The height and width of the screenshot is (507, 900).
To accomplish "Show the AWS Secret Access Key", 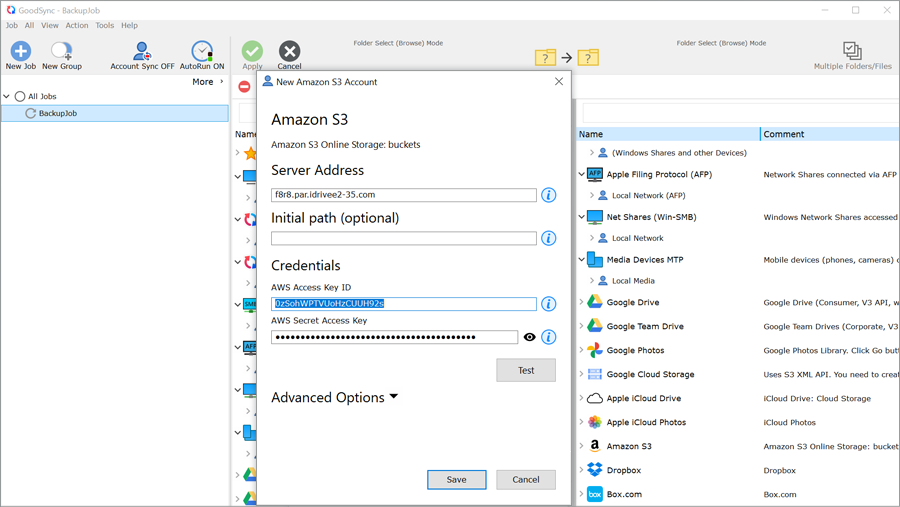I will pyautogui.click(x=530, y=337).
